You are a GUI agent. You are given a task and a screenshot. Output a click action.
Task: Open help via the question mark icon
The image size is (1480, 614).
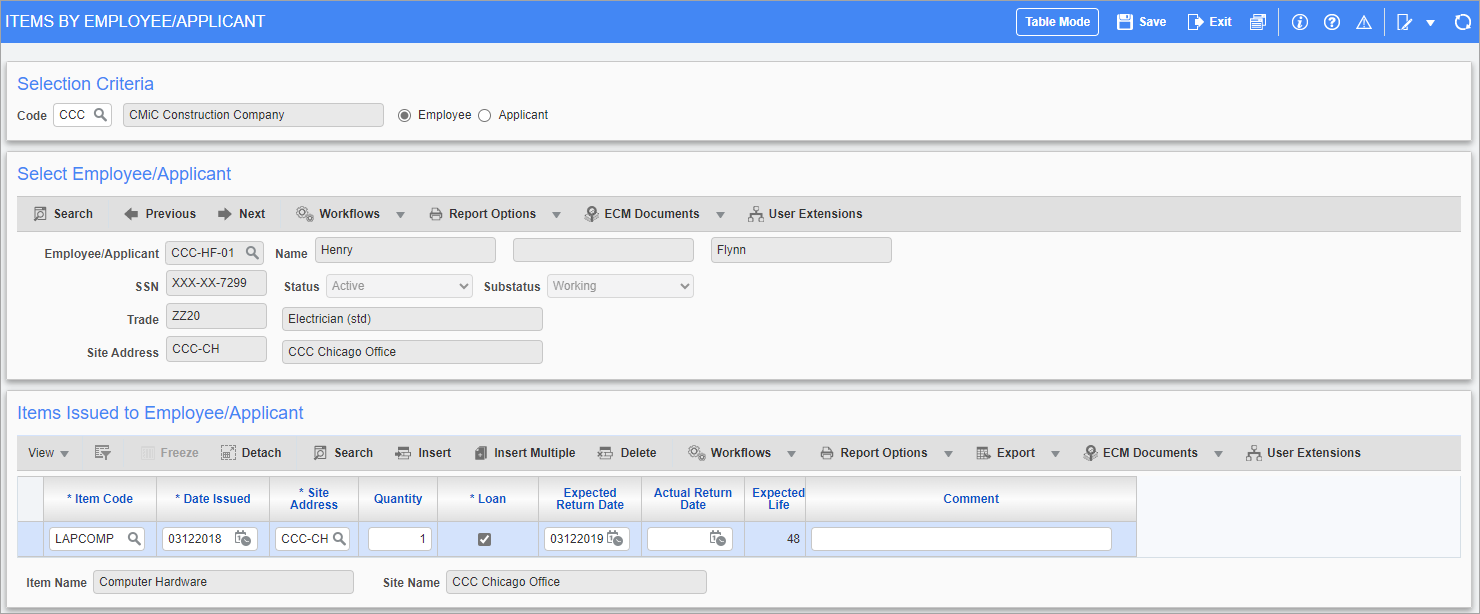[x=1332, y=21]
